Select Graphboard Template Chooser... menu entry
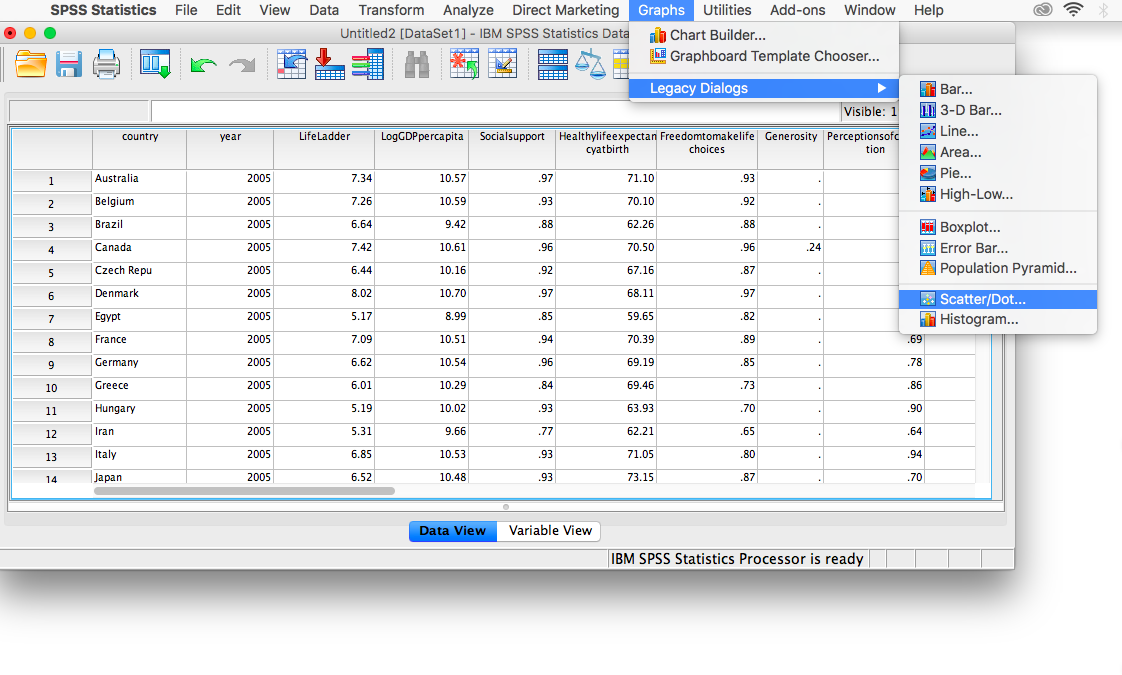 (764, 56)
